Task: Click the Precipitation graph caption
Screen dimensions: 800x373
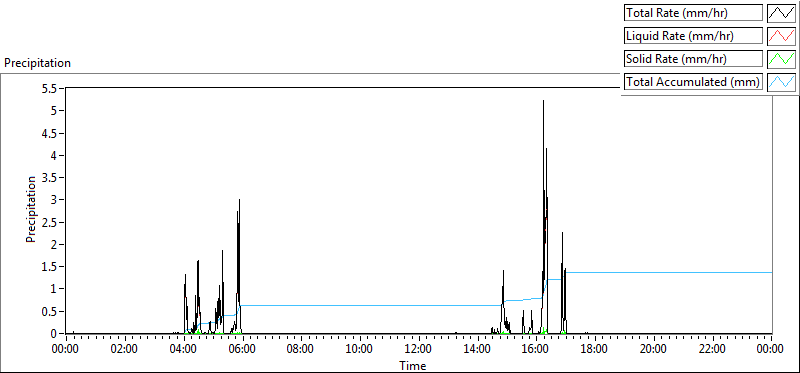Action: 37,63
